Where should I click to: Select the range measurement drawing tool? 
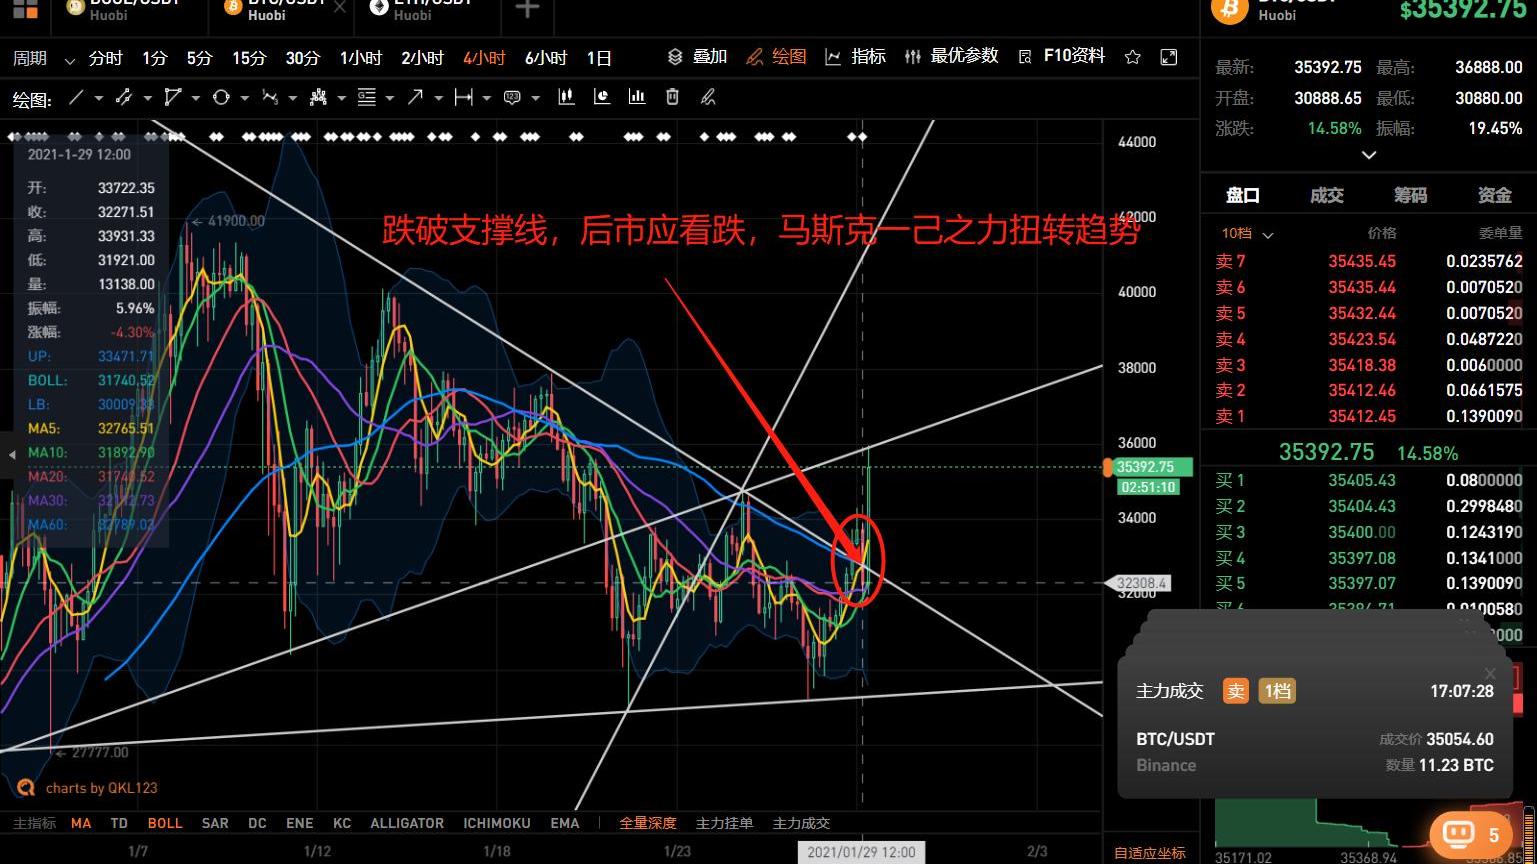[x=463, y=97]
